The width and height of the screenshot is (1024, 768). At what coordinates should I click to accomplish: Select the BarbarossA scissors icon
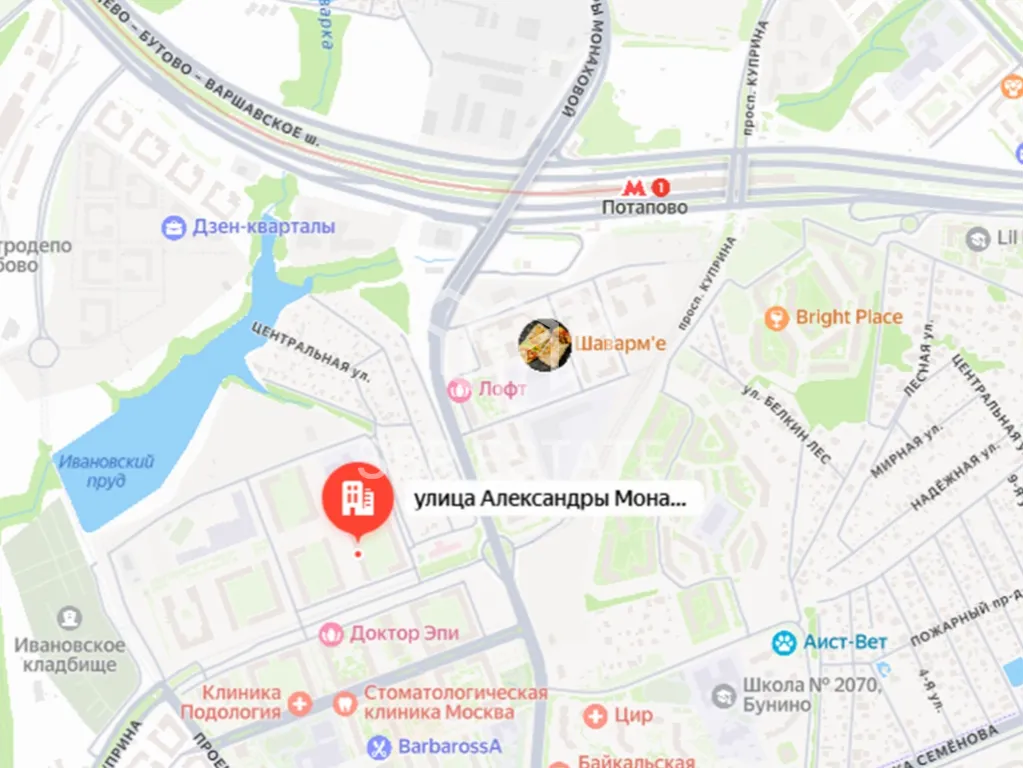point(379,747)
